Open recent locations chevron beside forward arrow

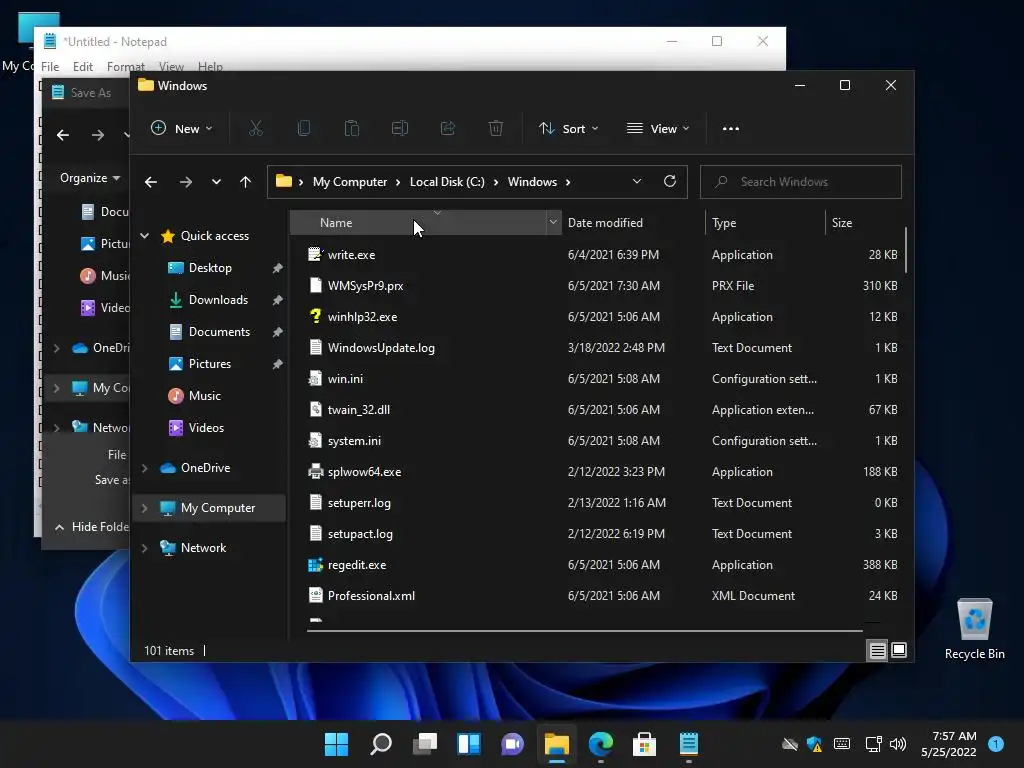216,182
